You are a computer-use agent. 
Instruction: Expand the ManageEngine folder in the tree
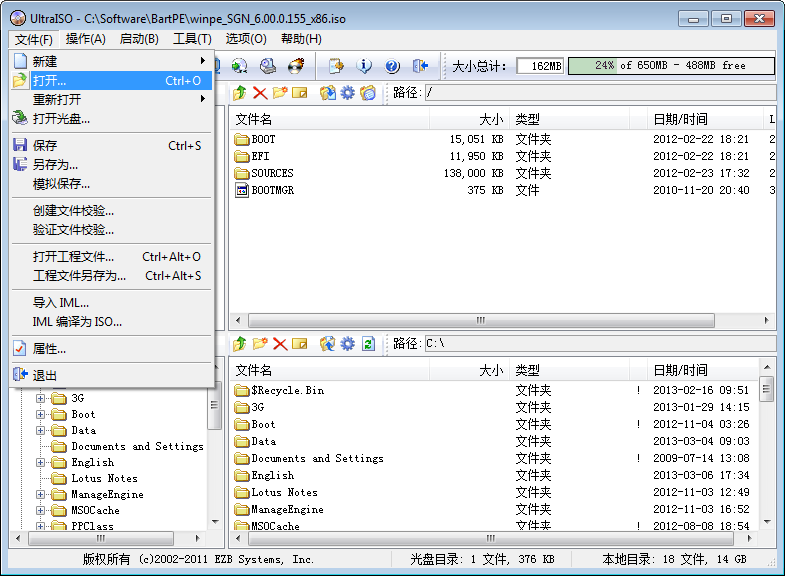point(41,494)
